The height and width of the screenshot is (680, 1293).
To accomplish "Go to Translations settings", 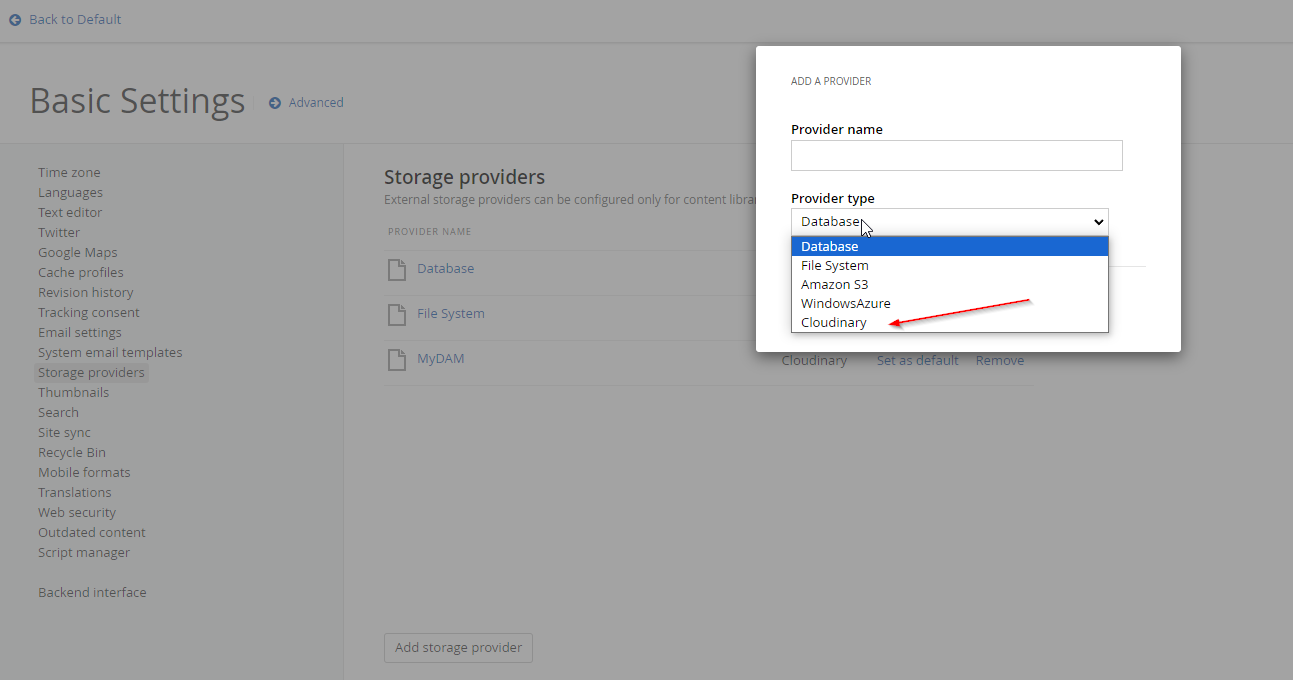I will pos(75,493).
